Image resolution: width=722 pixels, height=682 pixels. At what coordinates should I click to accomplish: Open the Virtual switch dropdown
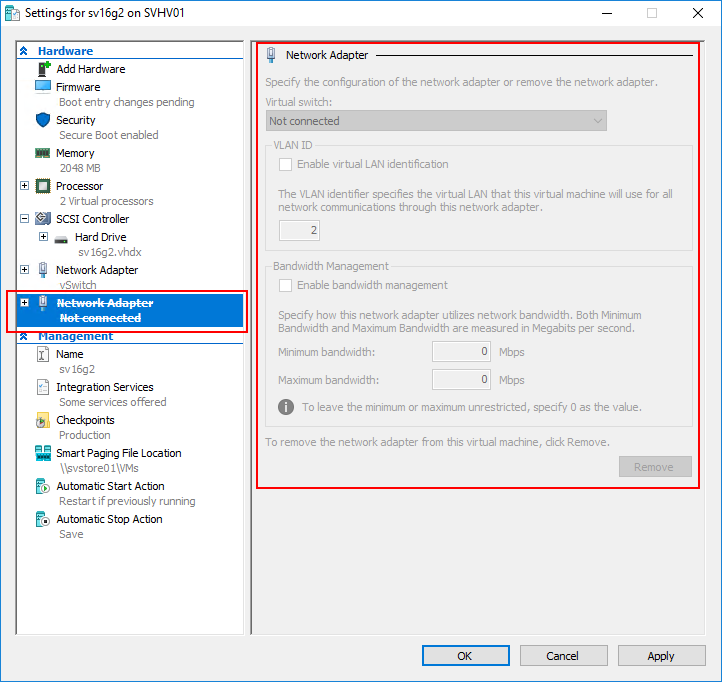(436, 121)
